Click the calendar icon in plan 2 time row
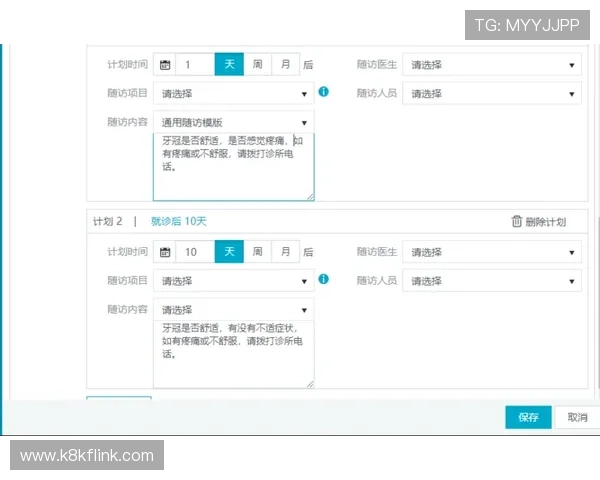The height and width of the screenshot is (480, 600). [165, 252]
